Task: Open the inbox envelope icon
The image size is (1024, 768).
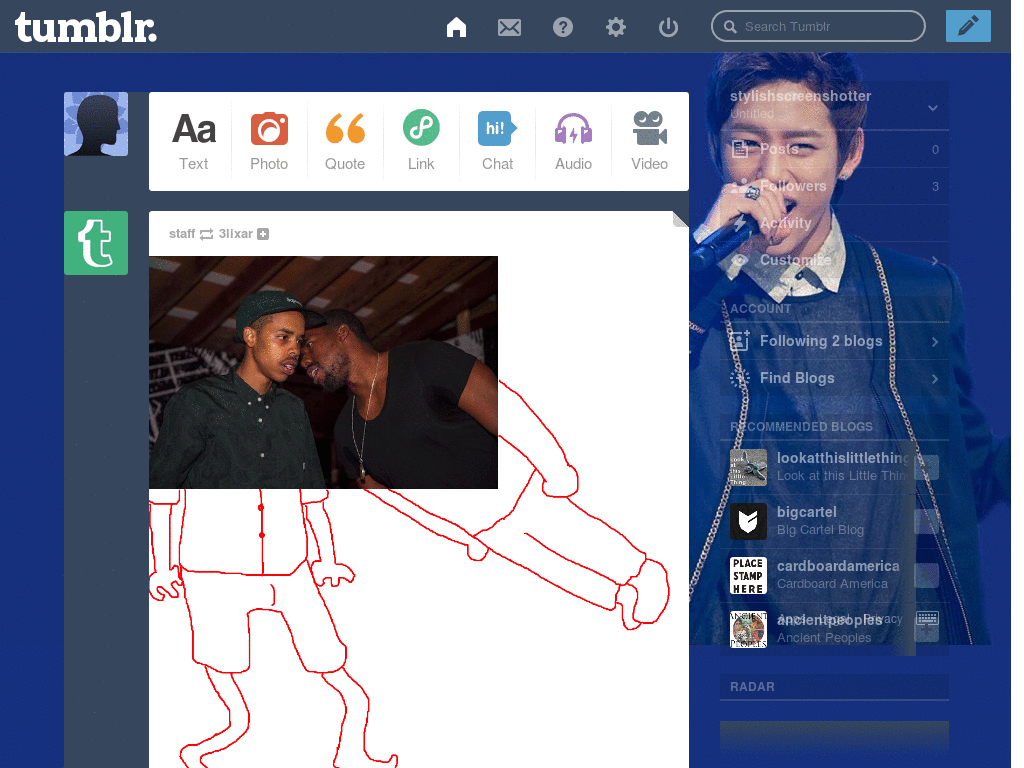Action: point(509,27)
